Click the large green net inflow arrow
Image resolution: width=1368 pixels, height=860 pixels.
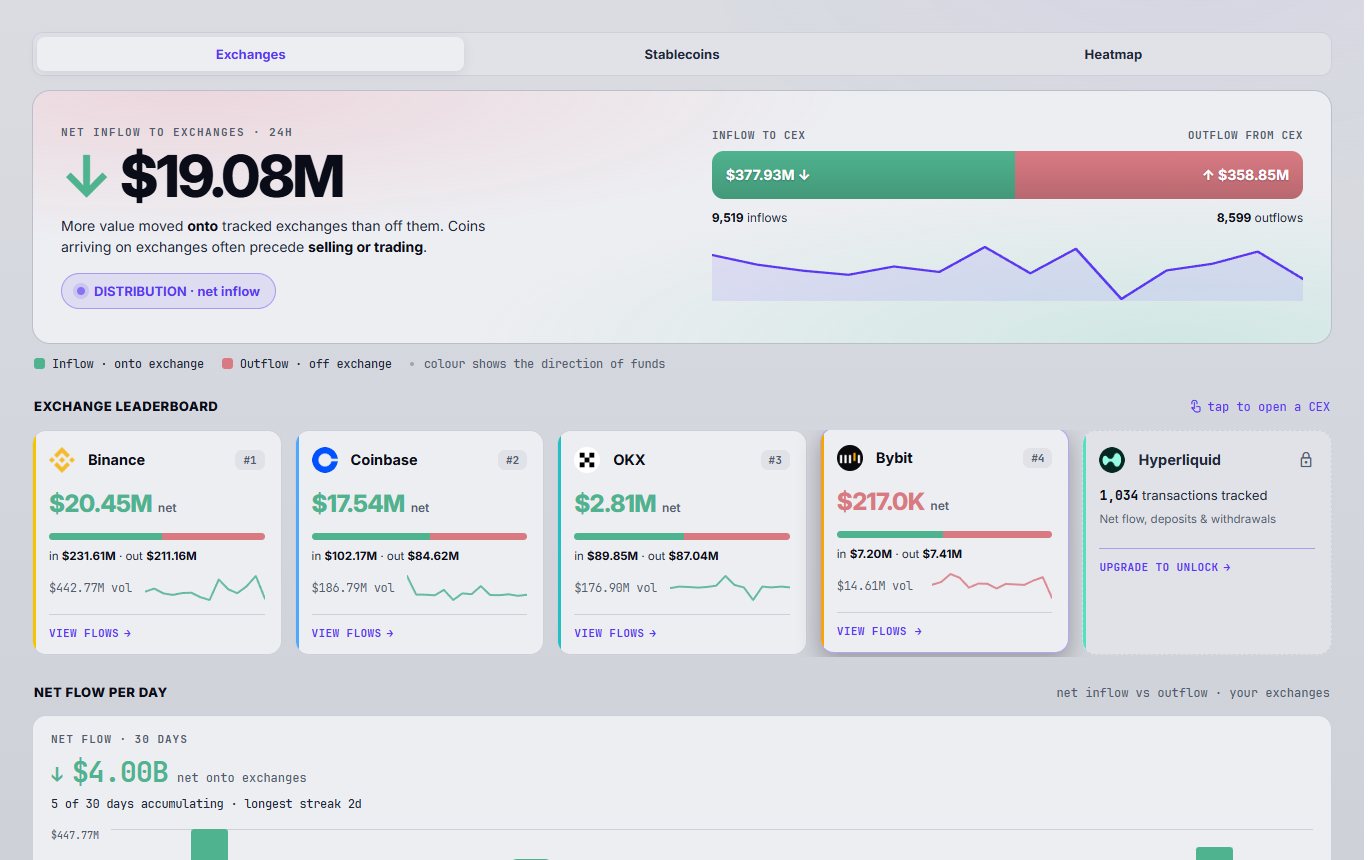(86, 177)
